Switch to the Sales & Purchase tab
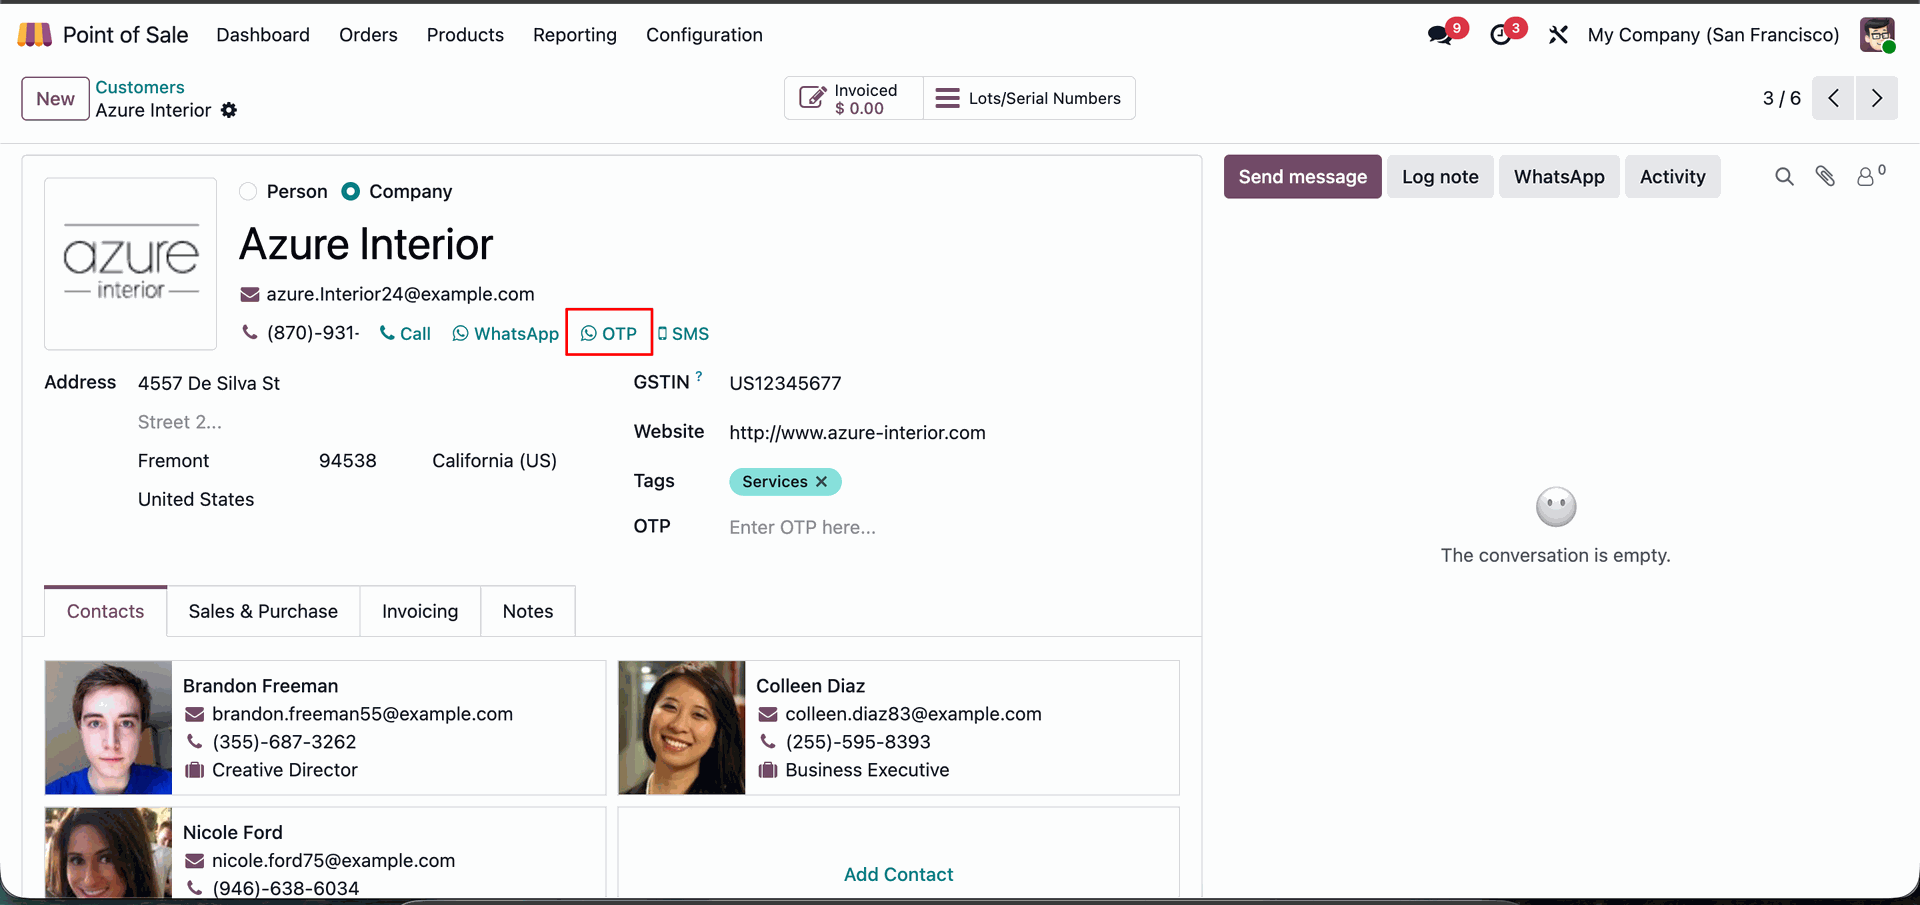The image size is (1920, 905). click(263, 611)
